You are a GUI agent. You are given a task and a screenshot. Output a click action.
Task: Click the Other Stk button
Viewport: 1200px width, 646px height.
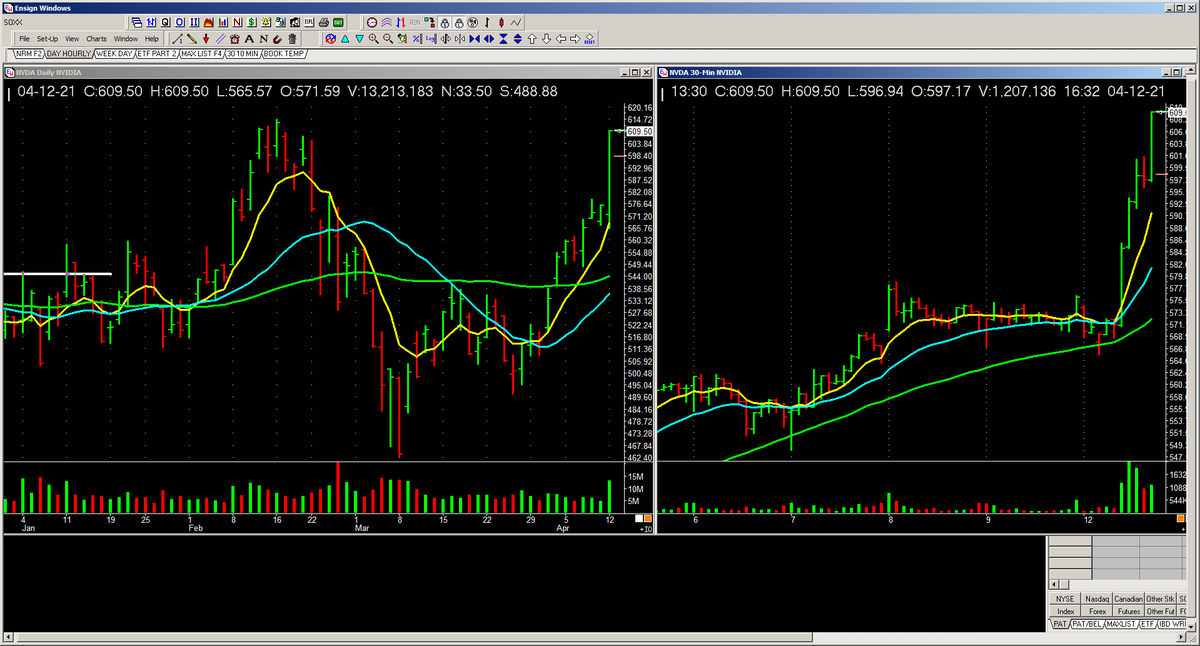(x=1160, y=598)
